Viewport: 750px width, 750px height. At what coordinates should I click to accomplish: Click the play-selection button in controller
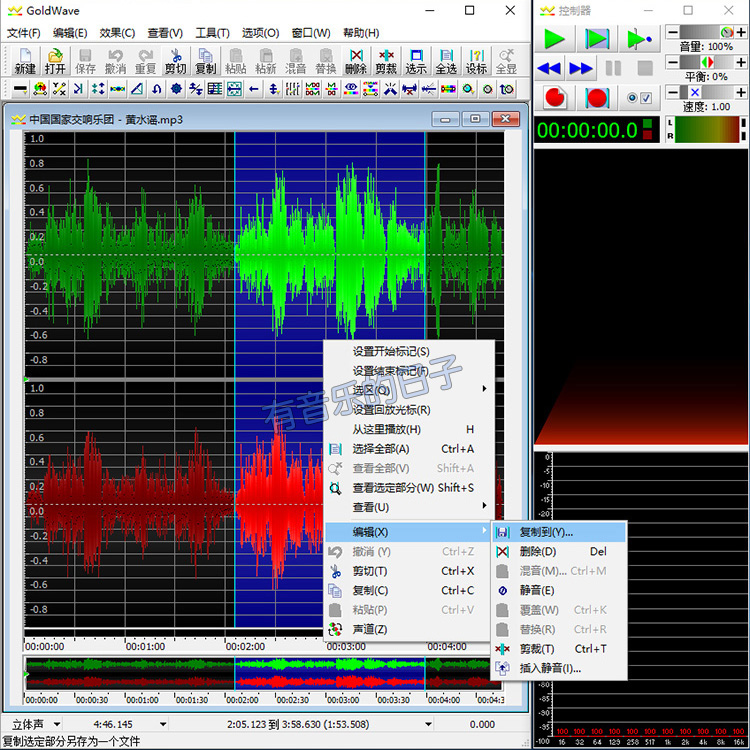click(x=597, y=39)
